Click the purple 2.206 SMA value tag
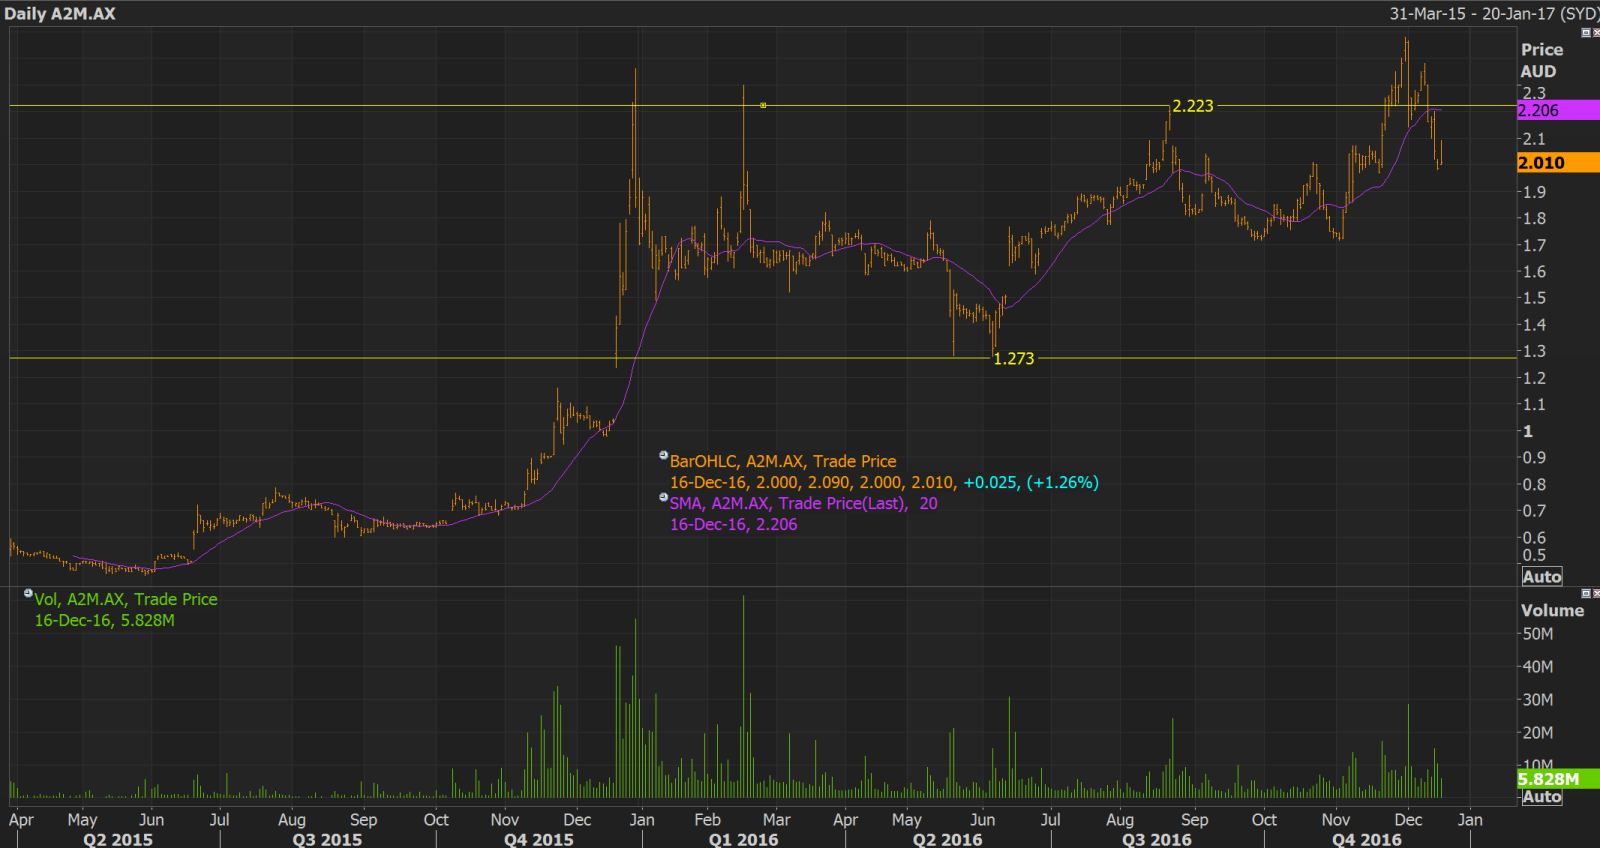The image size is (1600, 848). [x=1558, y=111]
